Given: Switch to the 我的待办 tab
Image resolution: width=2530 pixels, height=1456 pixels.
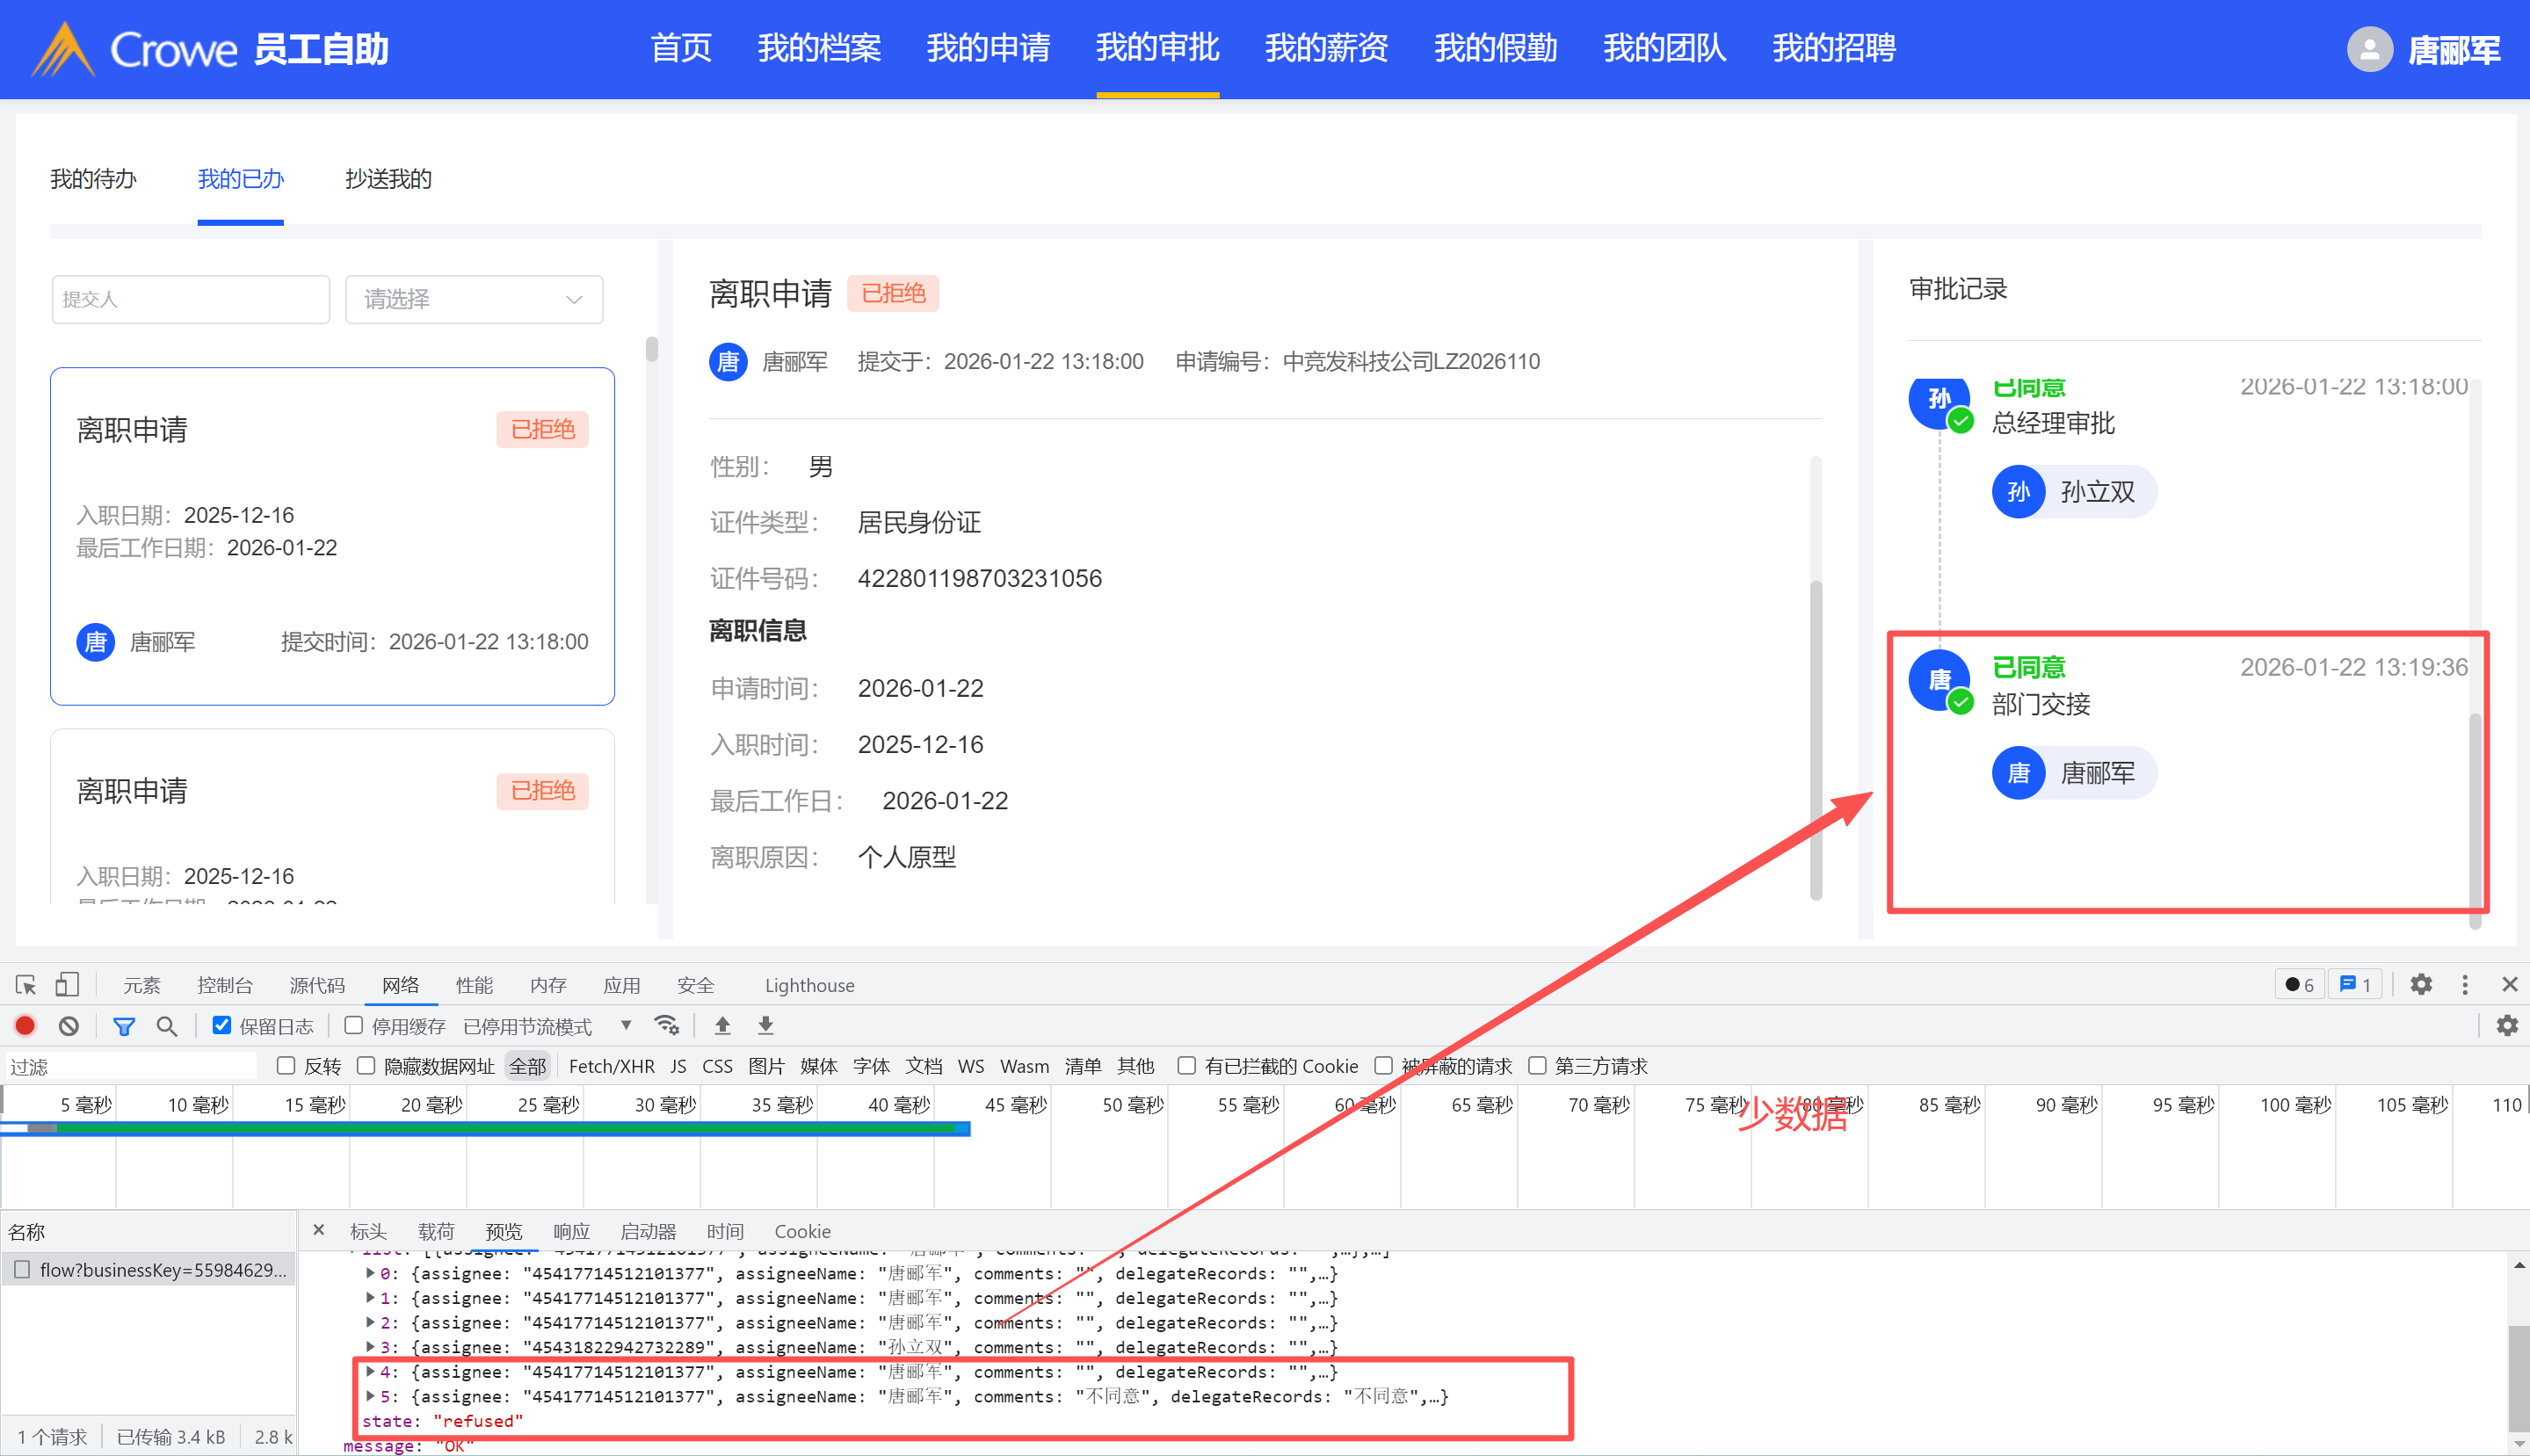Looking at the screenshot, I should coord(93,179).
